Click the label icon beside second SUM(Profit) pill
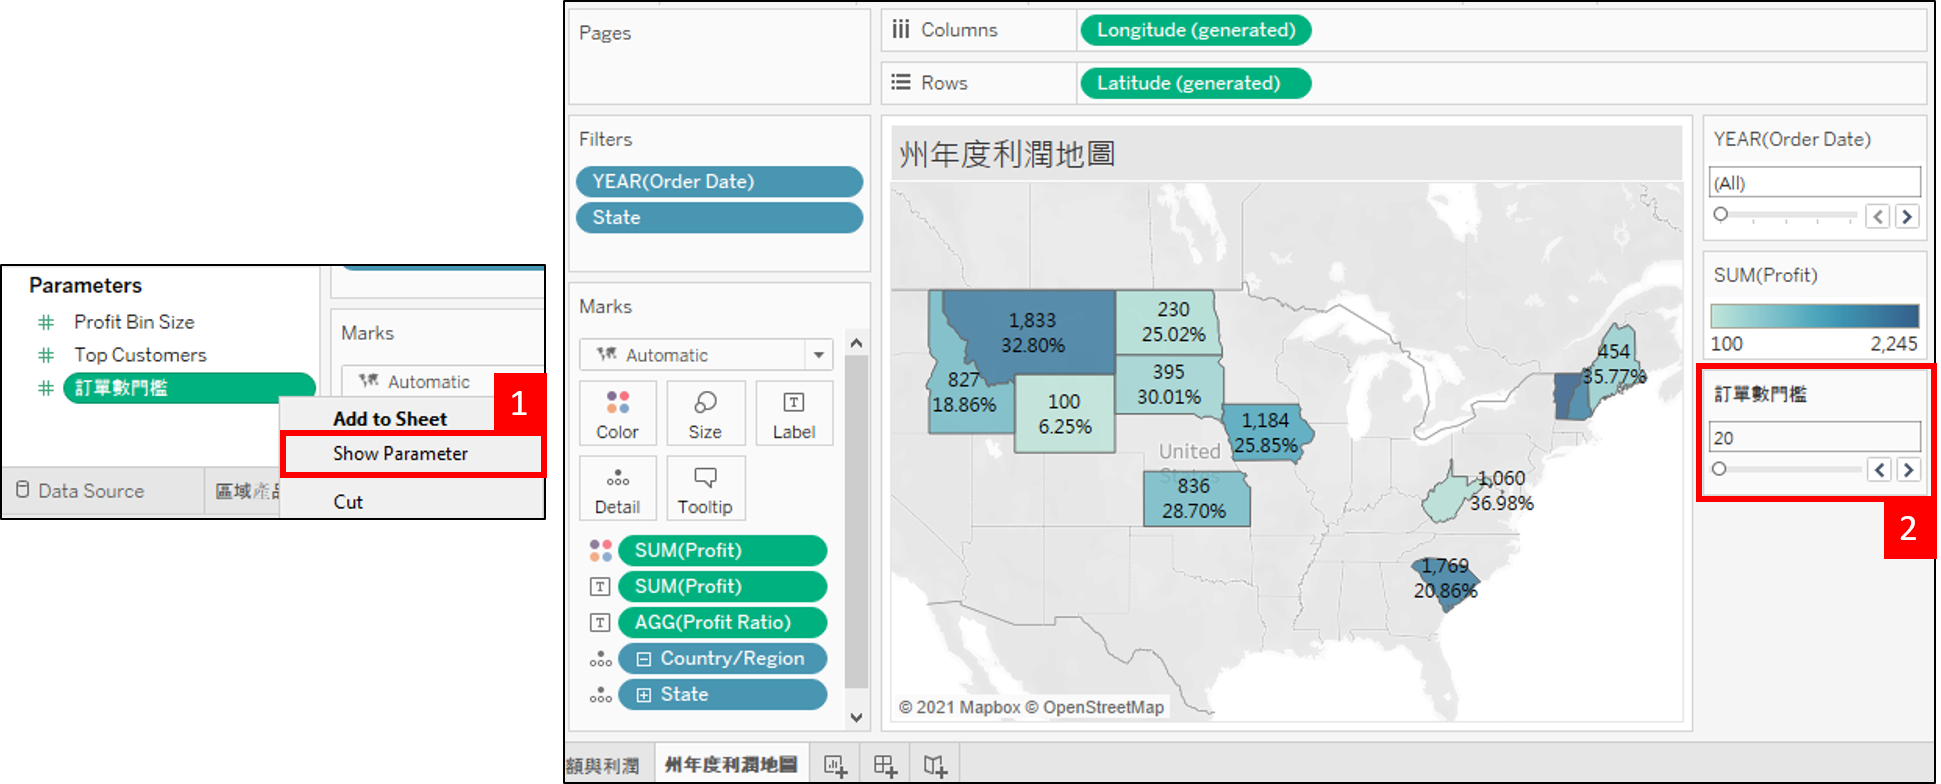This screenshot has height=784, width=1941. point(600,587)
